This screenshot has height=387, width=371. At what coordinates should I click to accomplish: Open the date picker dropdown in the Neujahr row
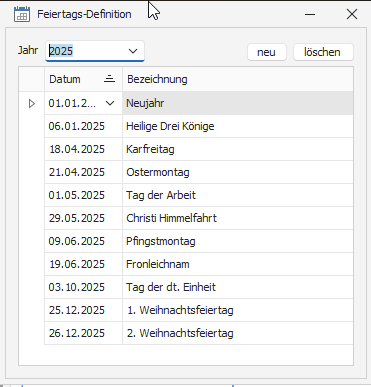[x=110, y=103]
